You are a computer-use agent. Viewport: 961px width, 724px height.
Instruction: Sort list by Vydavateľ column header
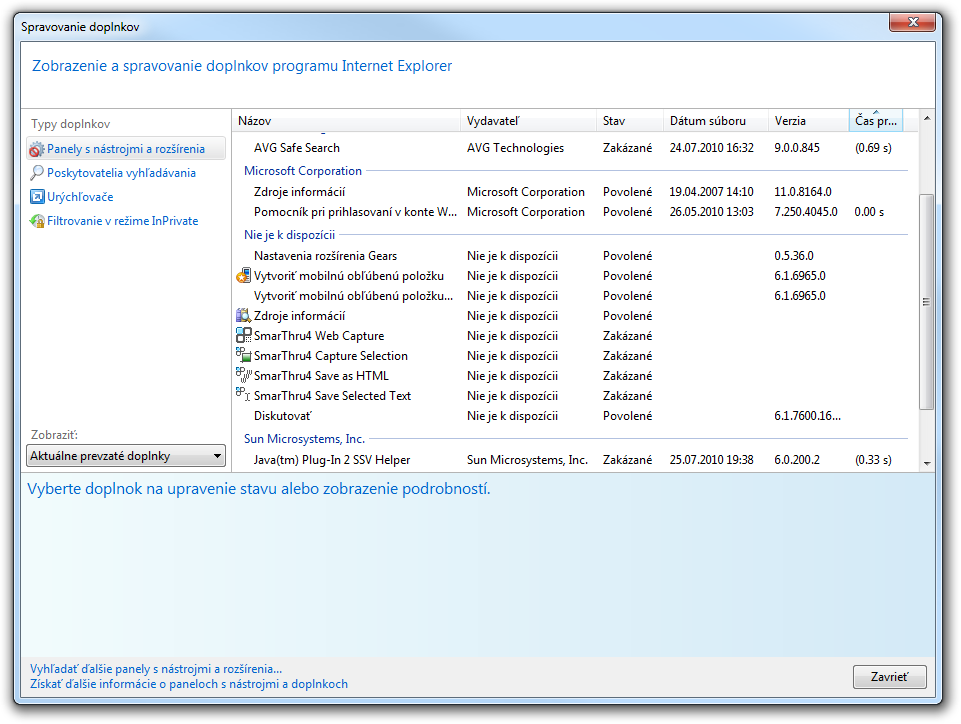click(528, 121)
